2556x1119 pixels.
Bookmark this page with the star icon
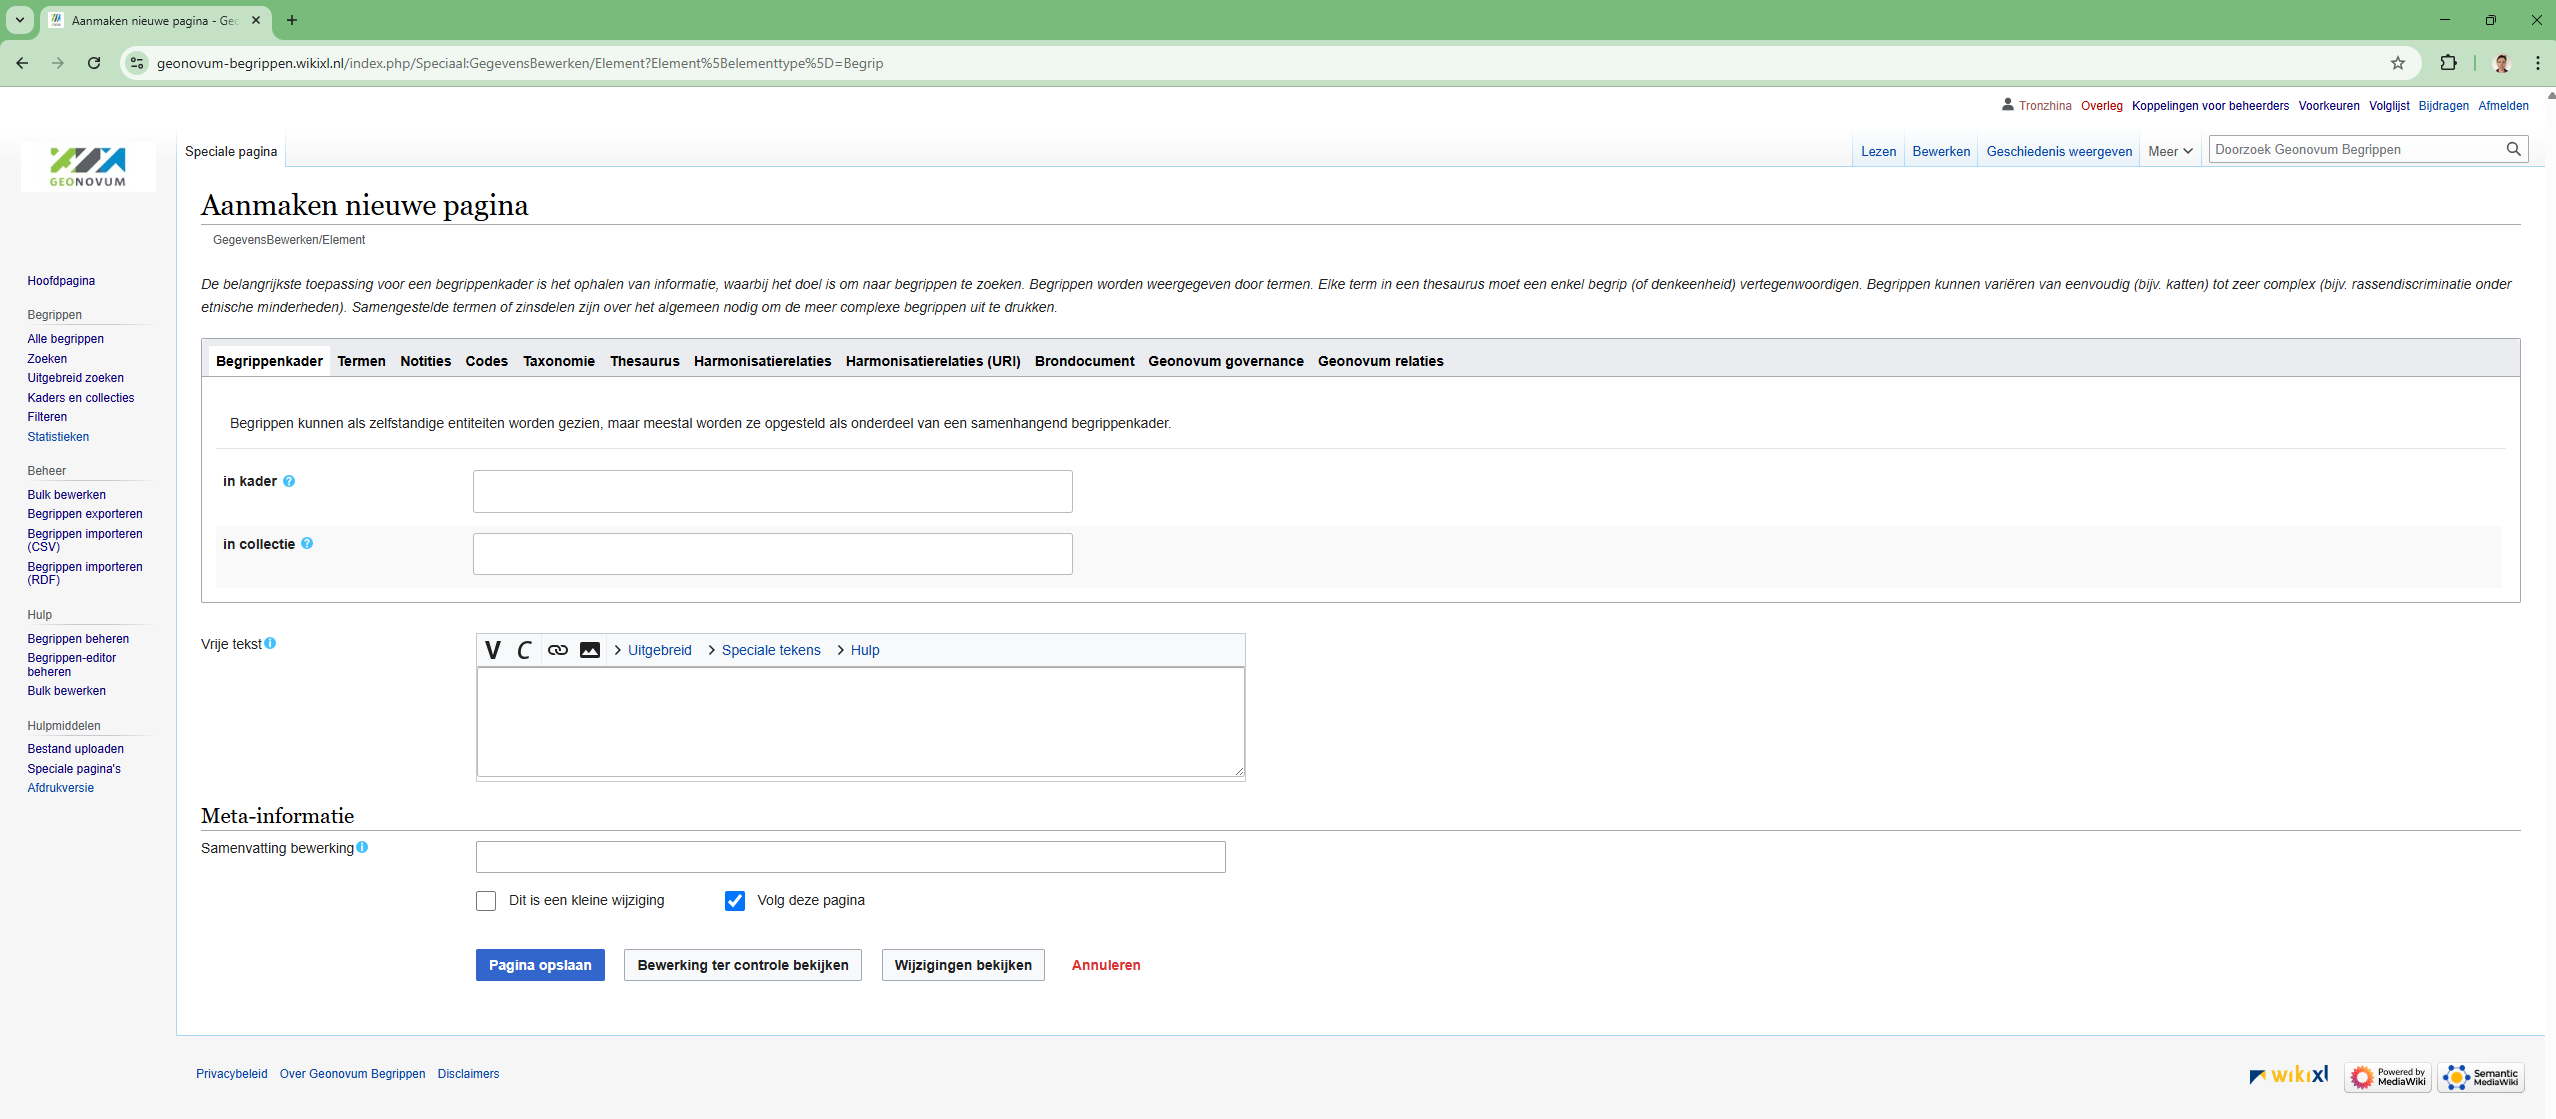[x=2398, y=63]
